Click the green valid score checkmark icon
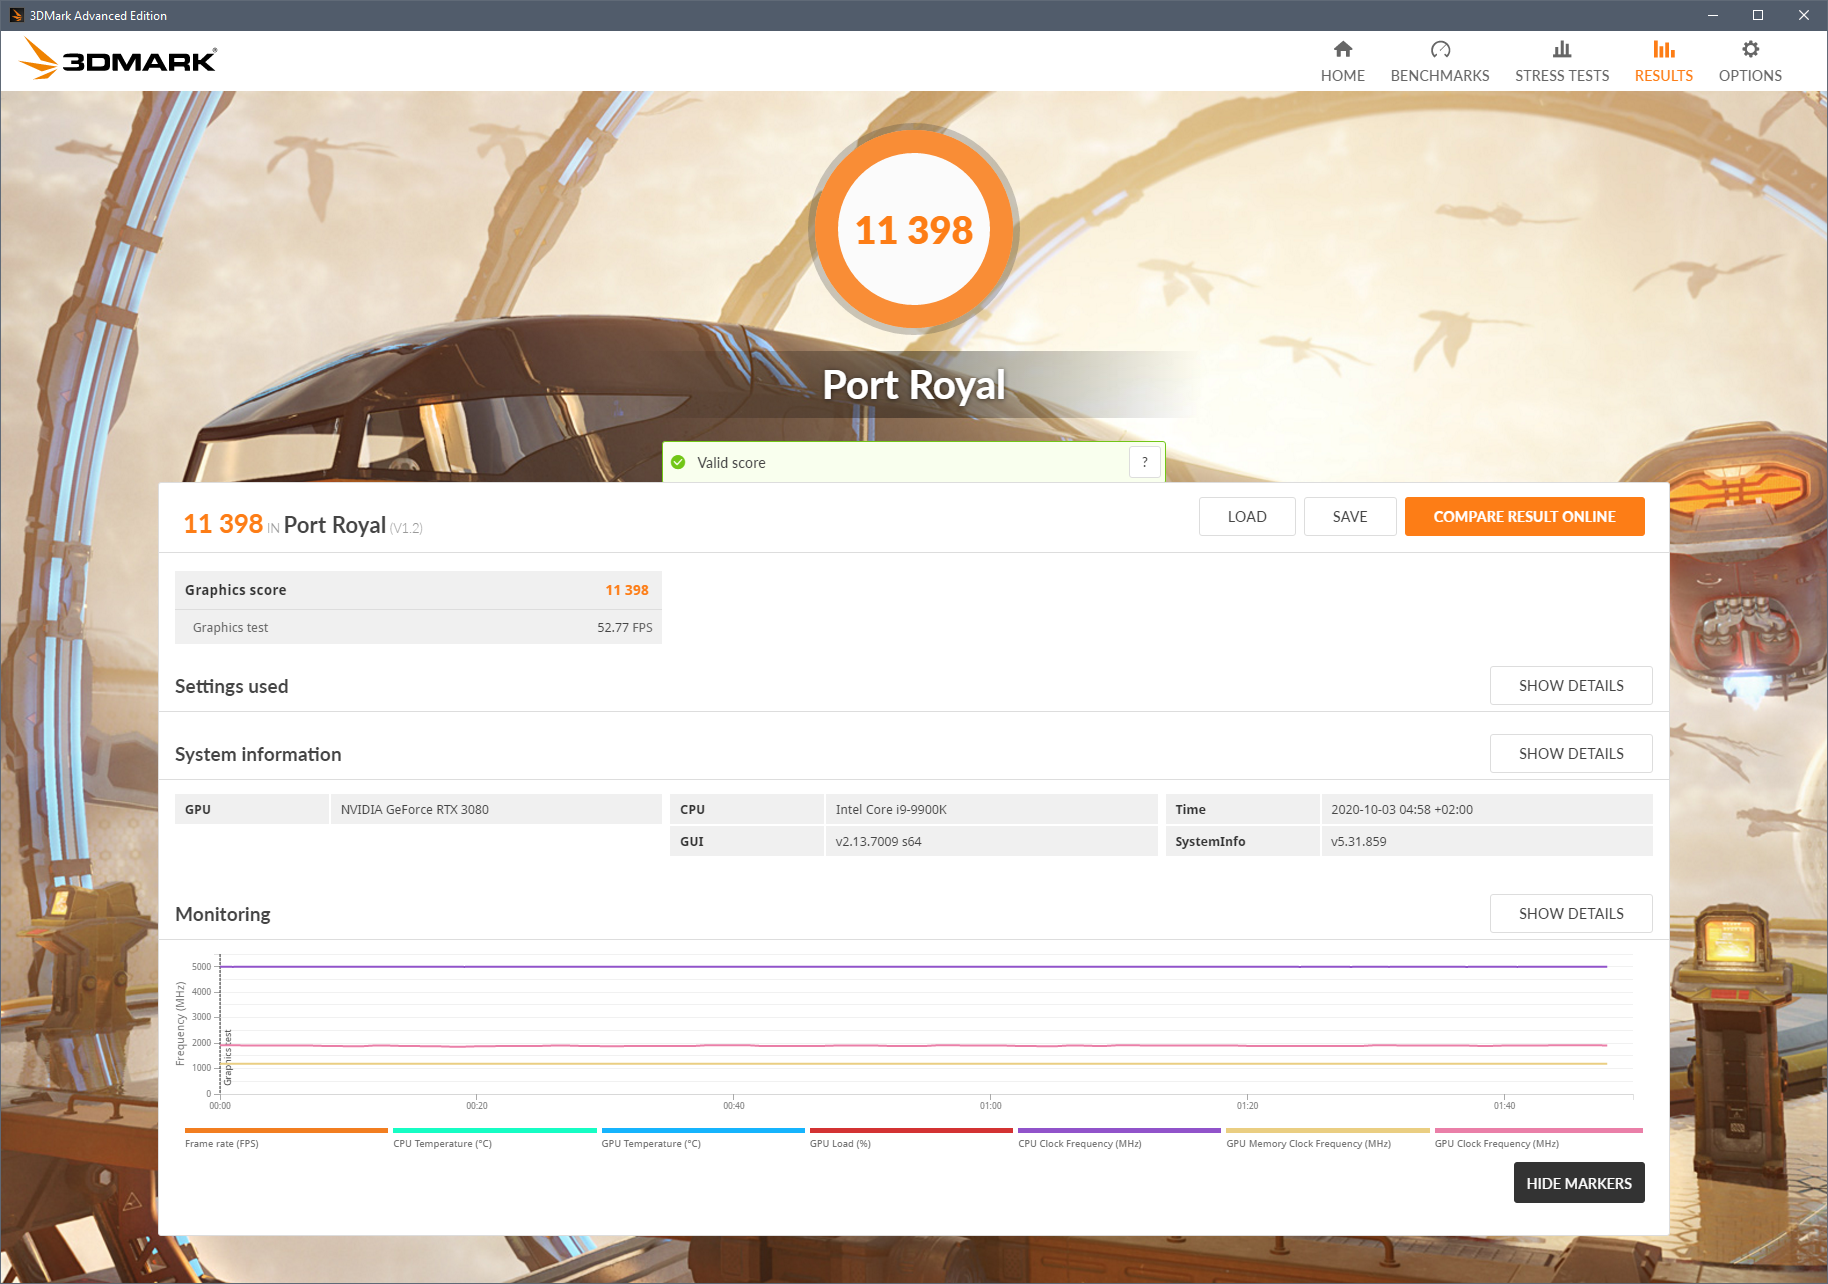 pos(678,462)
